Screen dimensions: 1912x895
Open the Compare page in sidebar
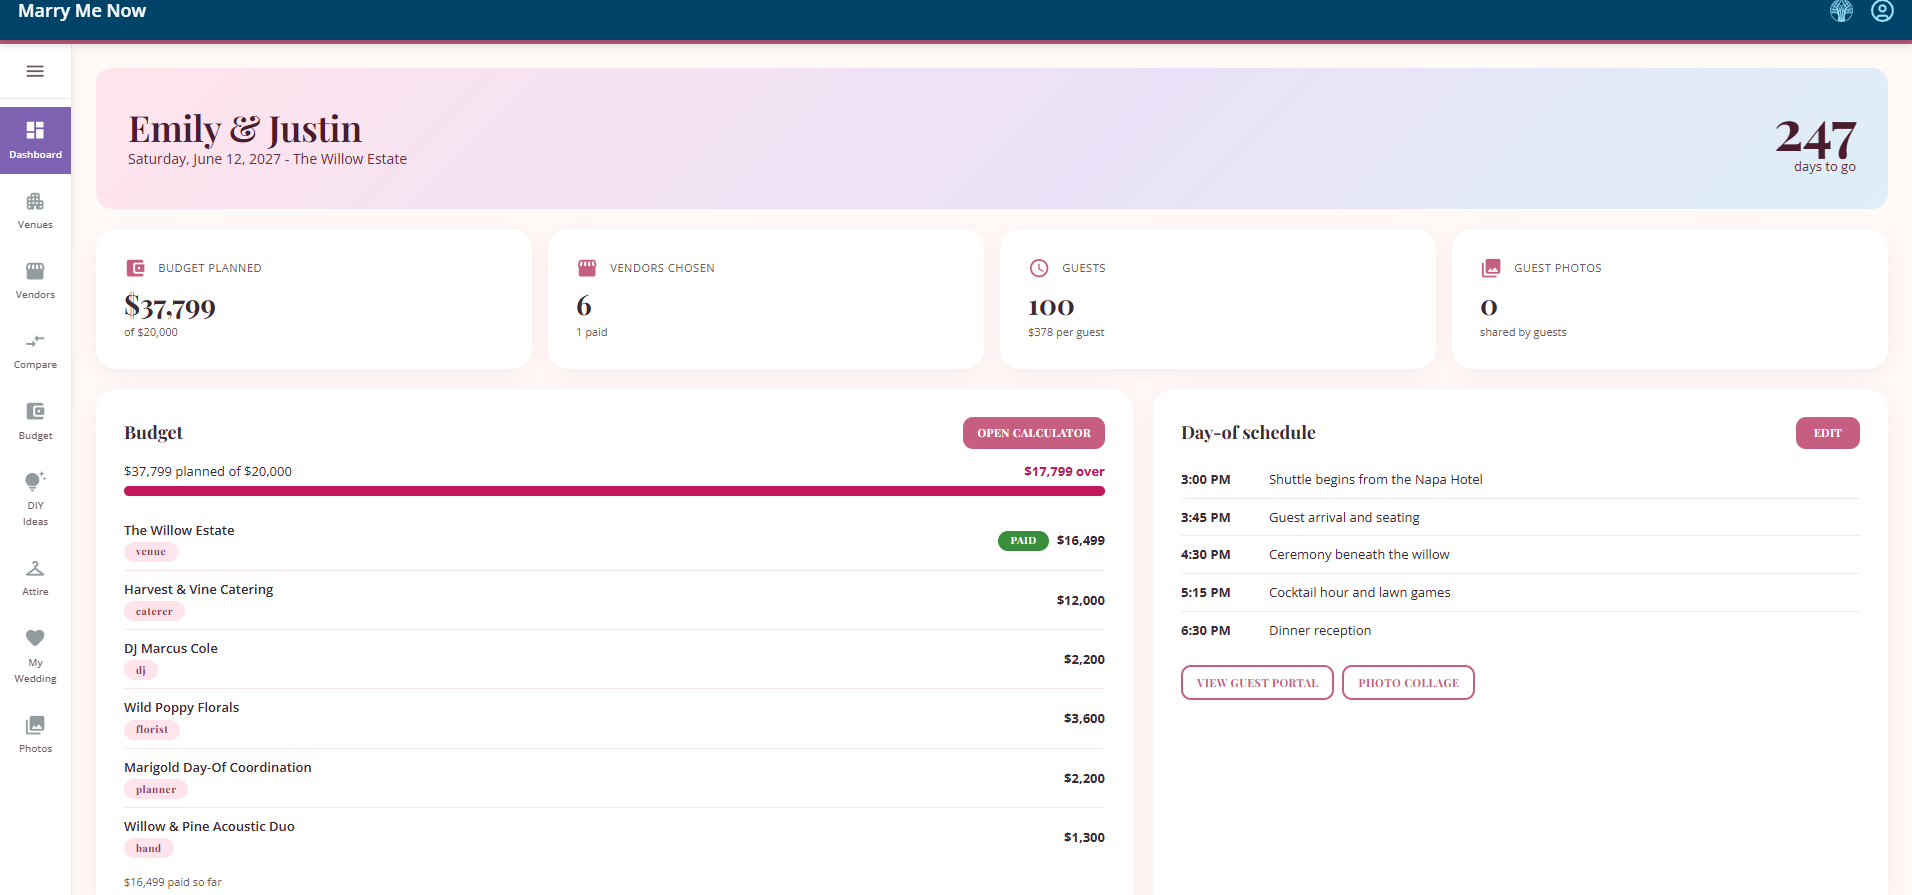click(x=35, y=351)
